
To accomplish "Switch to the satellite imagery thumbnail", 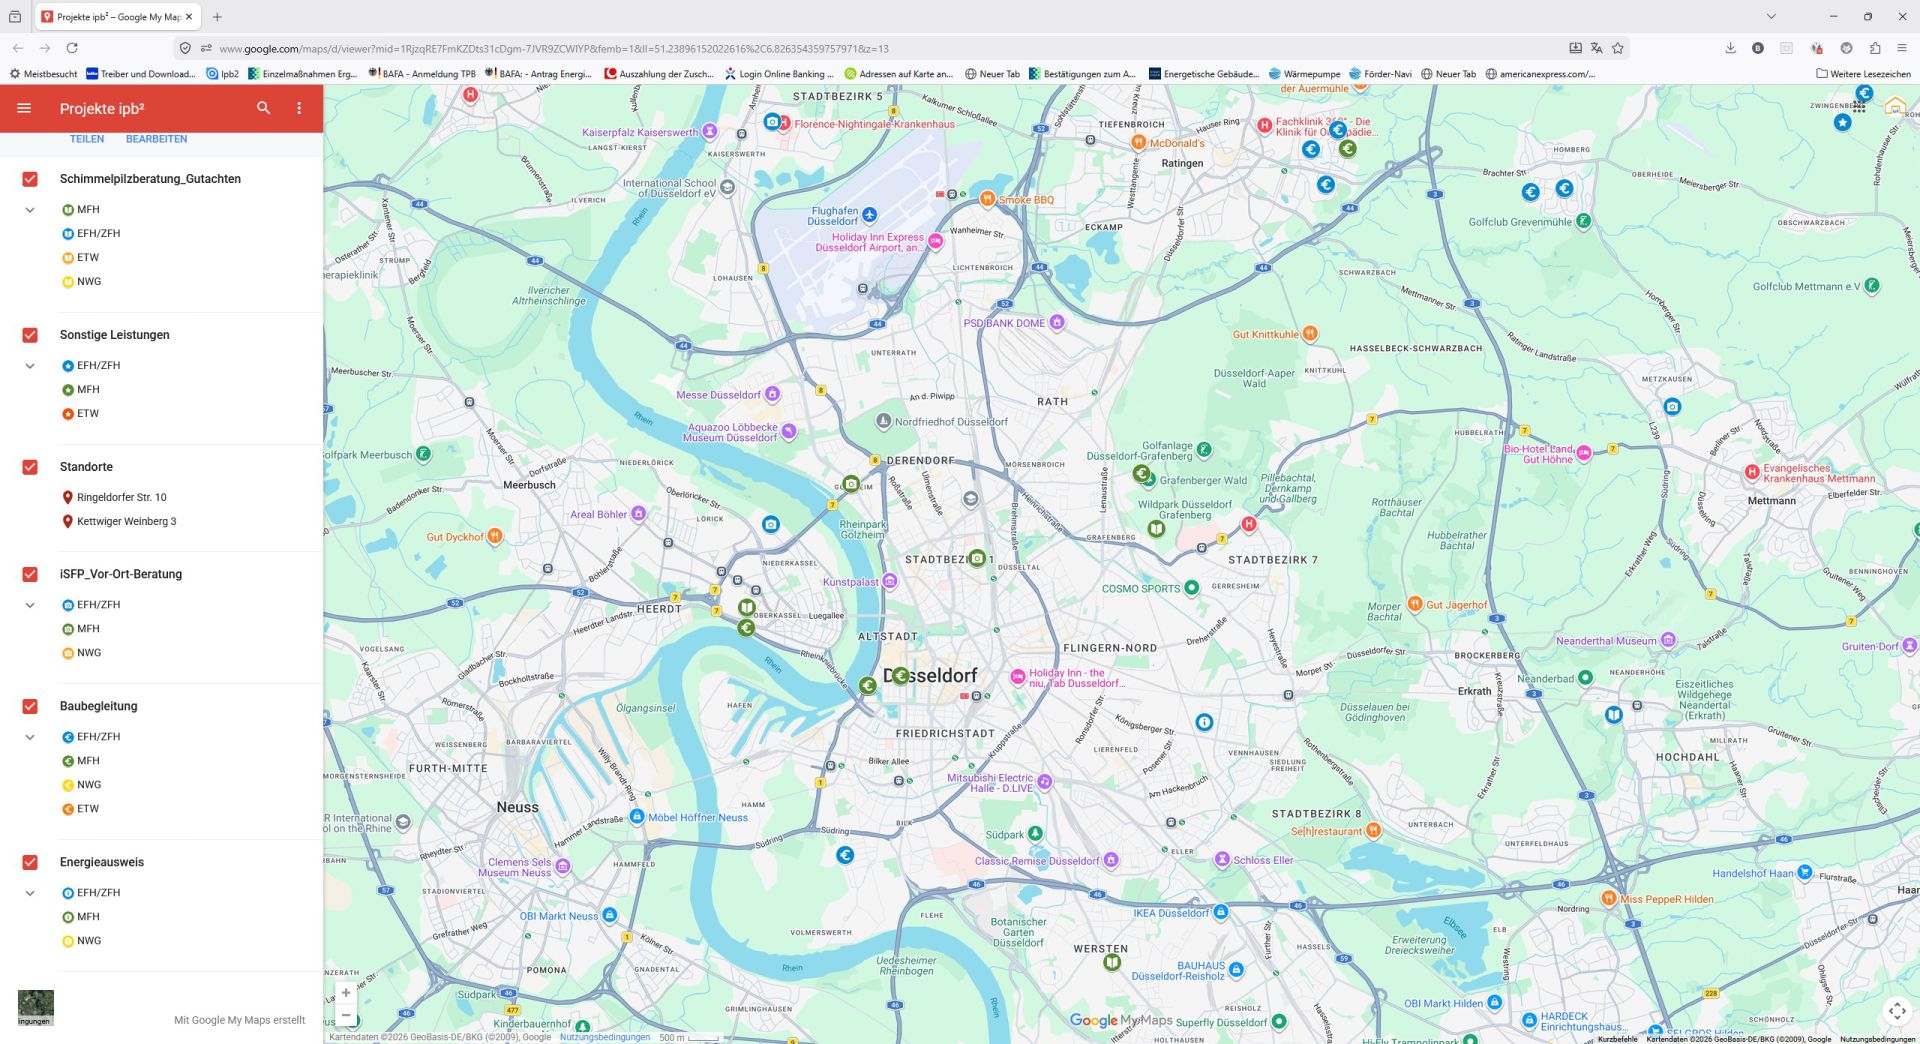I will tap(35, 1007).
